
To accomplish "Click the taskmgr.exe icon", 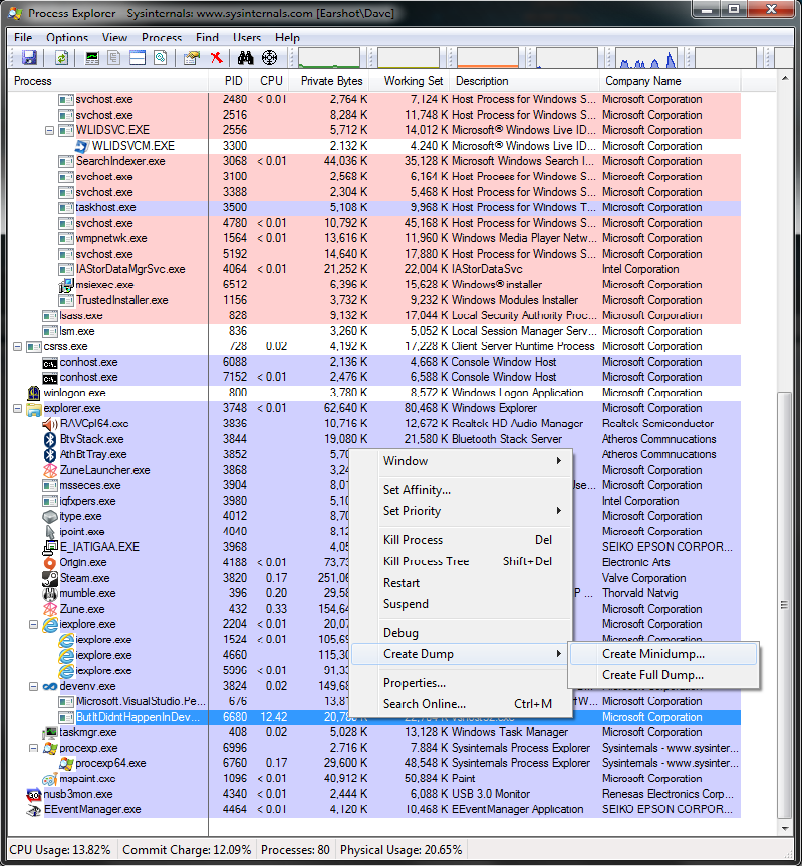I will (x=50, y=733).
